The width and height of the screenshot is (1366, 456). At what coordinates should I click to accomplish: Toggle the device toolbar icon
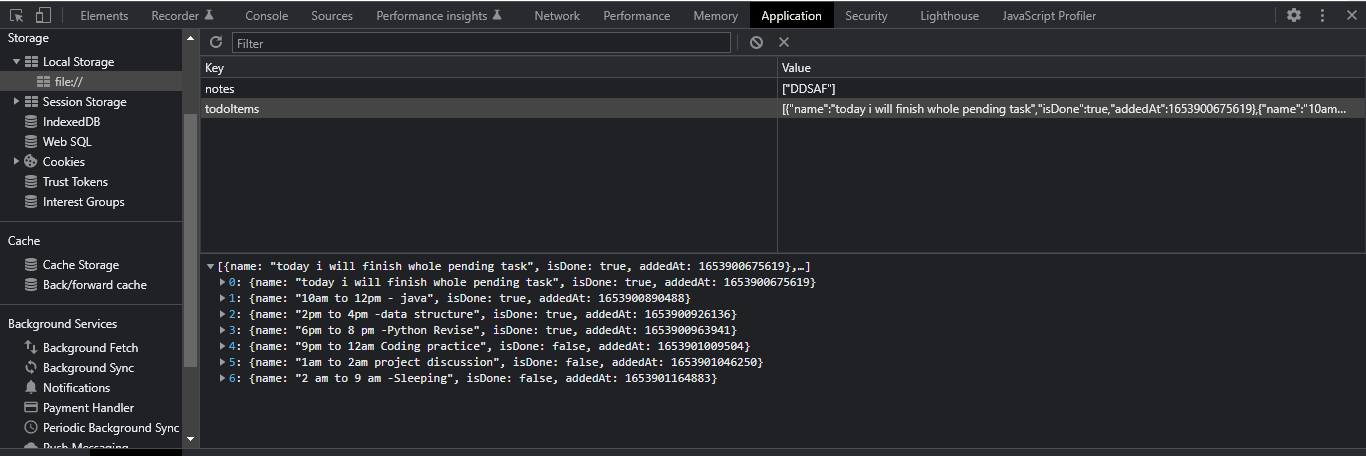[43, 15]
